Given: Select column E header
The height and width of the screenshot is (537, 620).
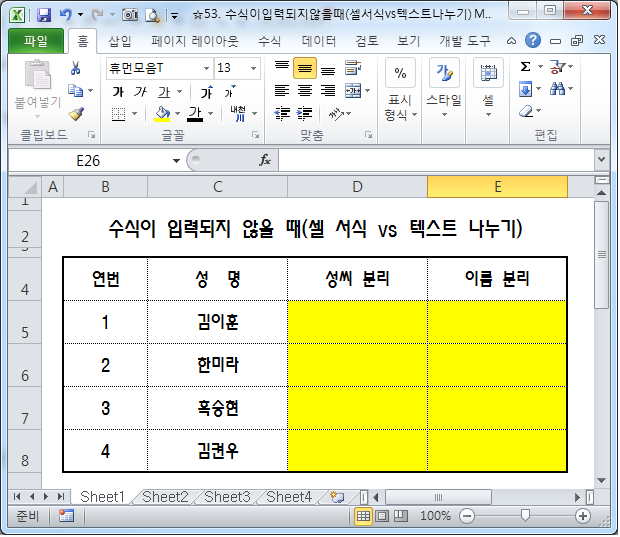Looking at the screenshot, I should 497,187.
